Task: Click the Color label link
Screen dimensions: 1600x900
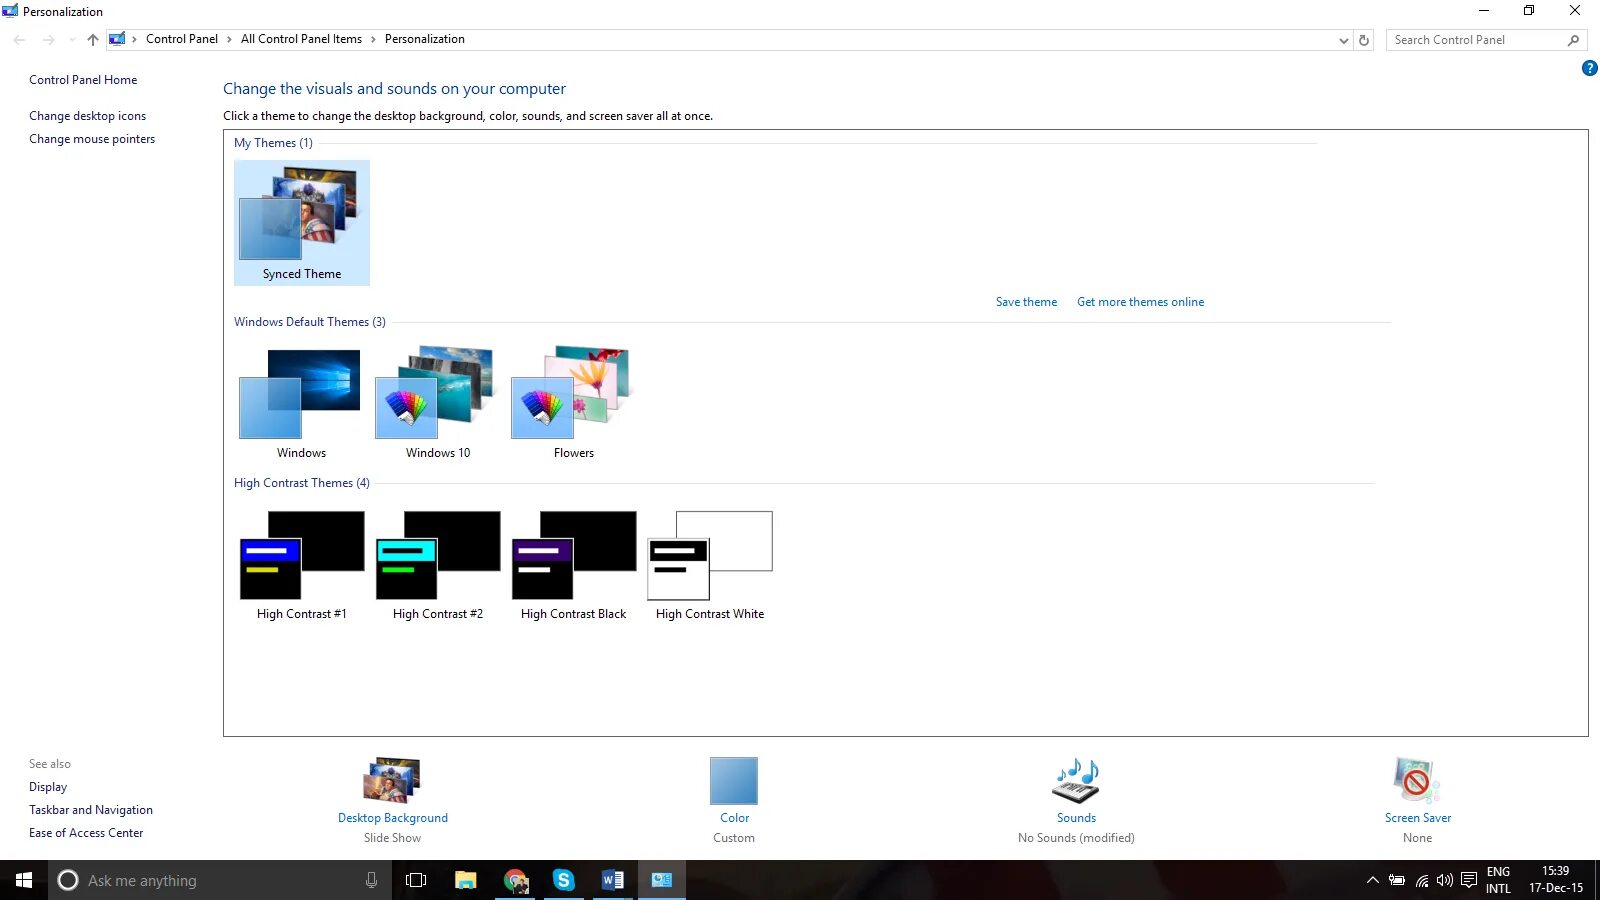Action: coord(734,818)
